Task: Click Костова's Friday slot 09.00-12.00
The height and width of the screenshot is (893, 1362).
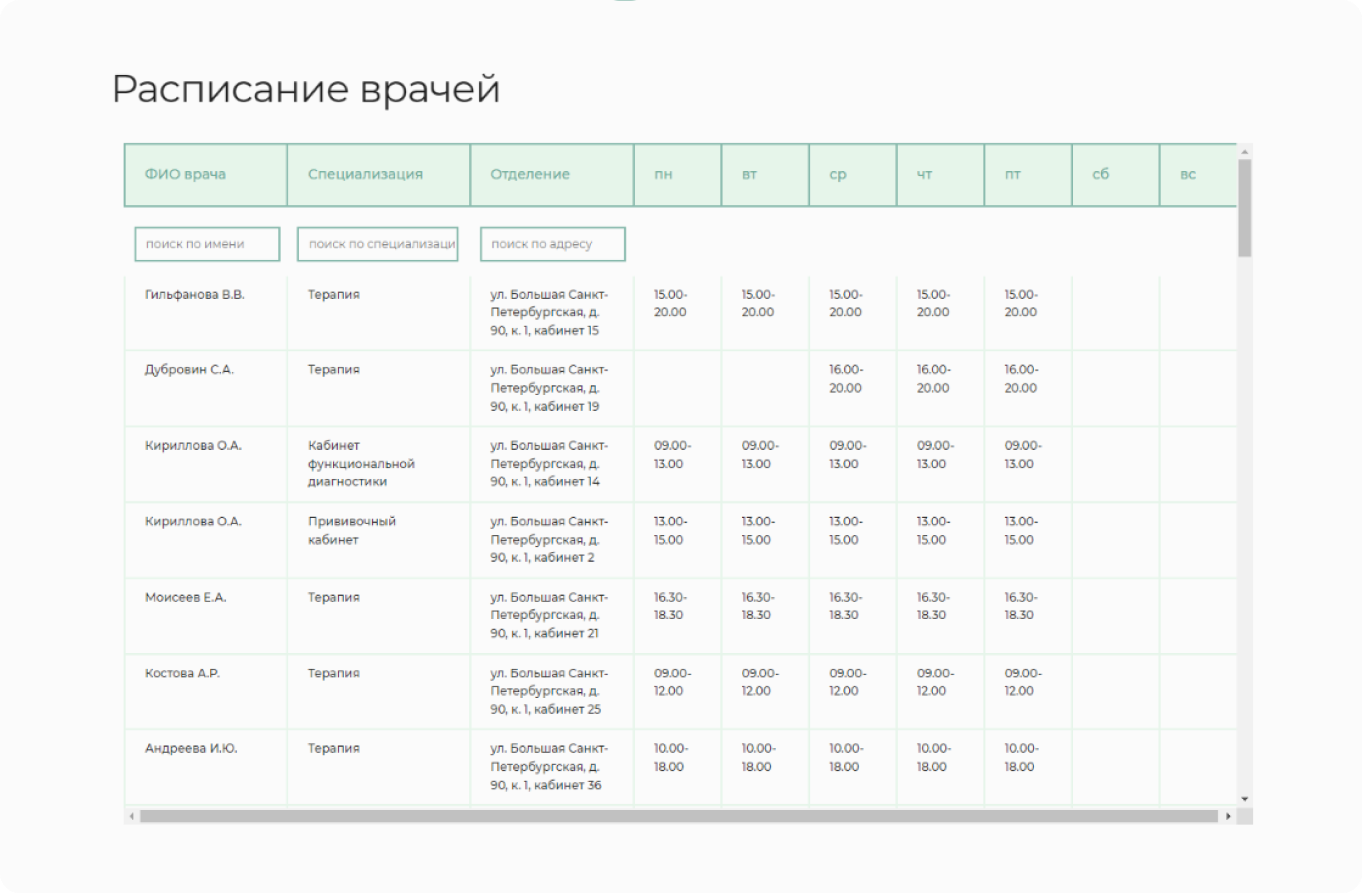Action: [x=1023, y=682]
